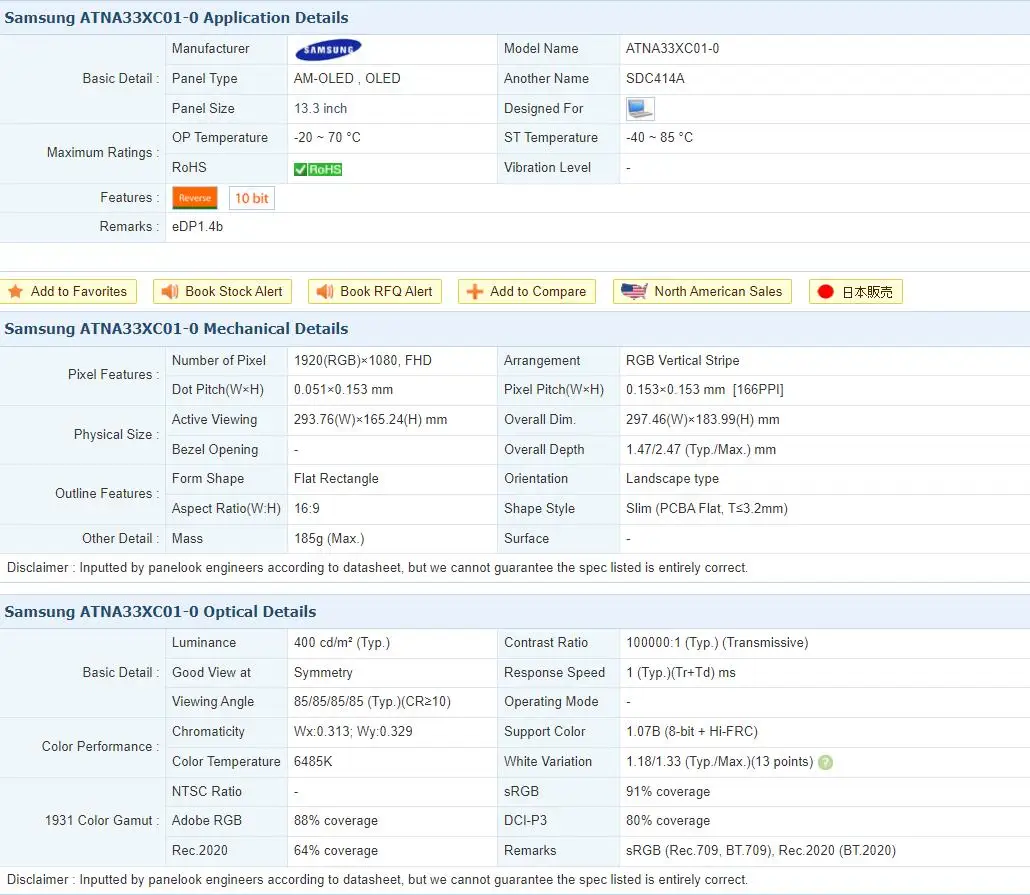Click the Symmetry good view value
Viewport: 1030px width, 895px height.
click(x=323, y=672)
